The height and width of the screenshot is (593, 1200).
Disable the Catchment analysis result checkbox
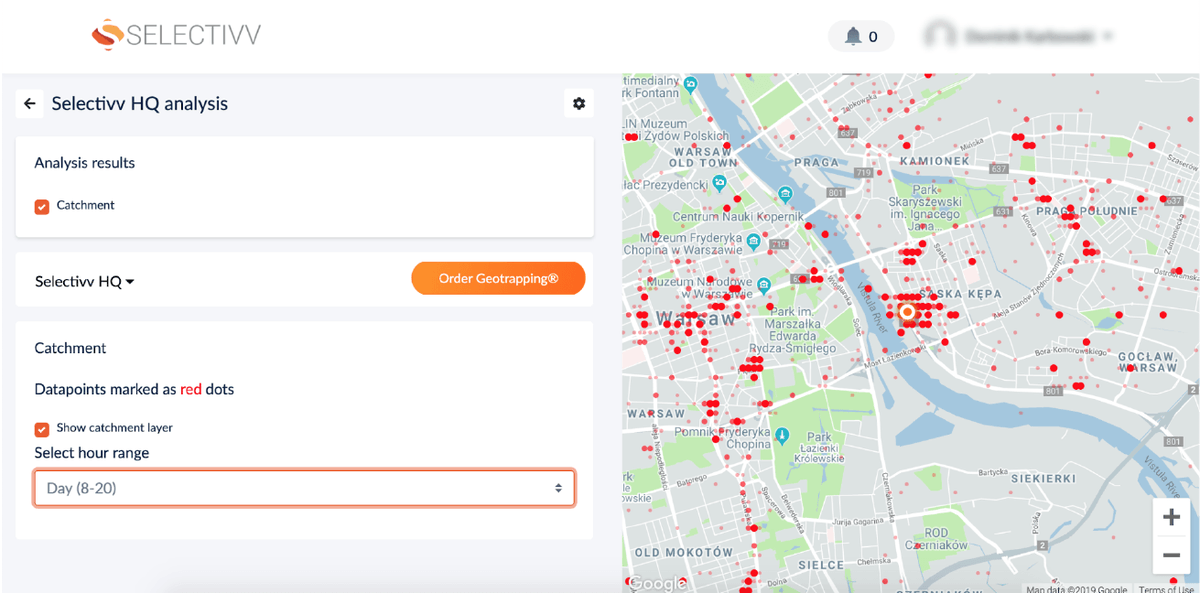pos(40,205)
